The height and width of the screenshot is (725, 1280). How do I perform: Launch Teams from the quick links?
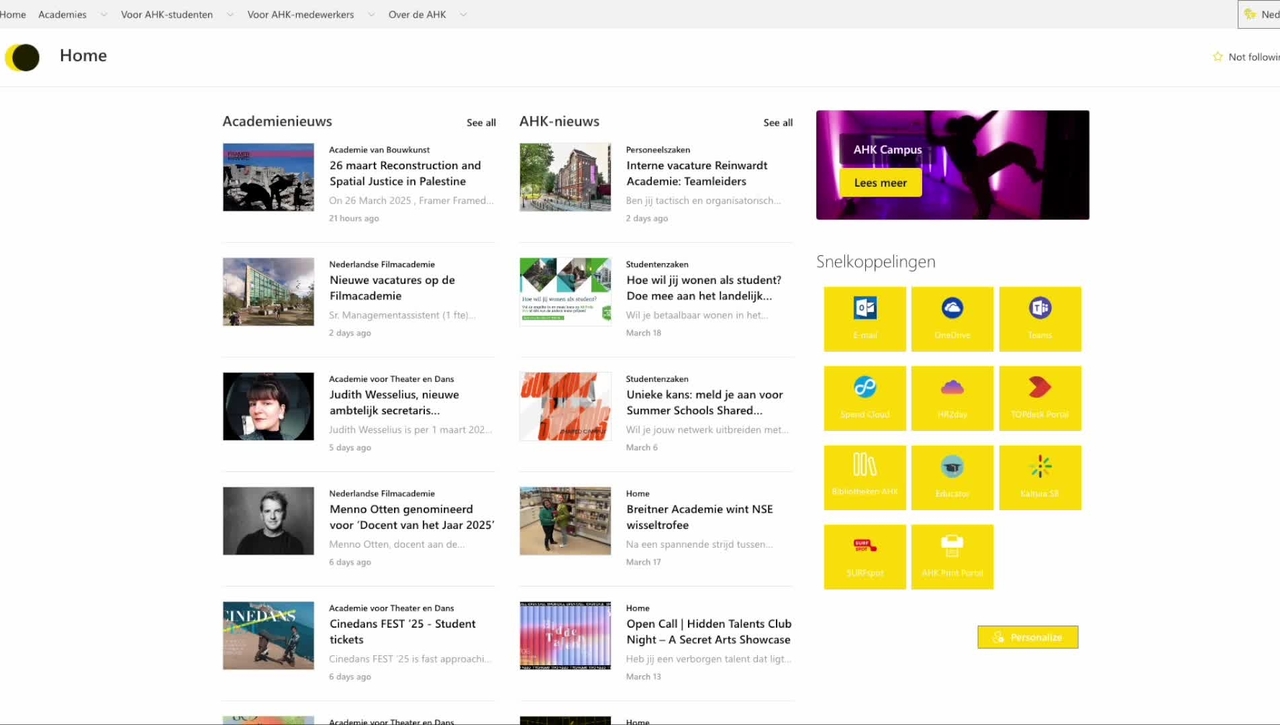1040,319
